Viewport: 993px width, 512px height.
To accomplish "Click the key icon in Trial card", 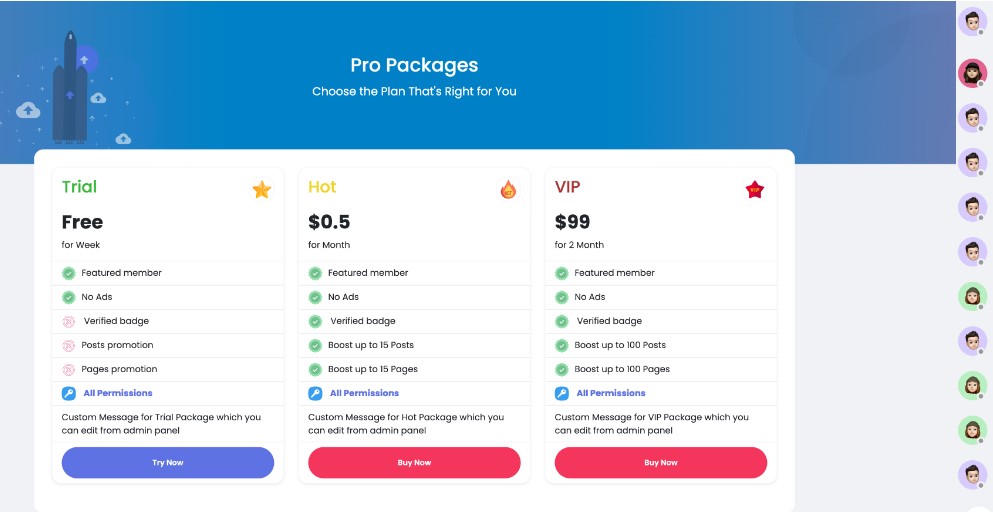I will coord(69,393).
